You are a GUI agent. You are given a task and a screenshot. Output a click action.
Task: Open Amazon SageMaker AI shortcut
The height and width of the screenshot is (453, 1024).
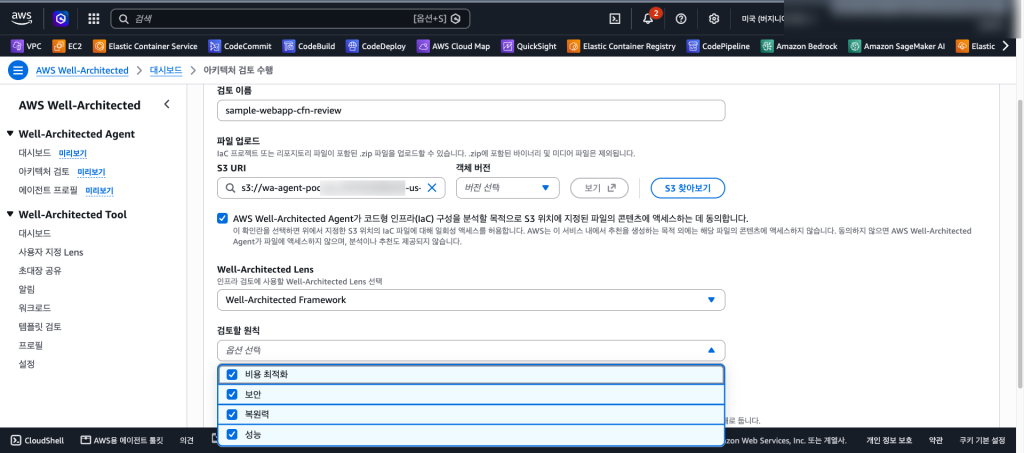tap(897, 46)
